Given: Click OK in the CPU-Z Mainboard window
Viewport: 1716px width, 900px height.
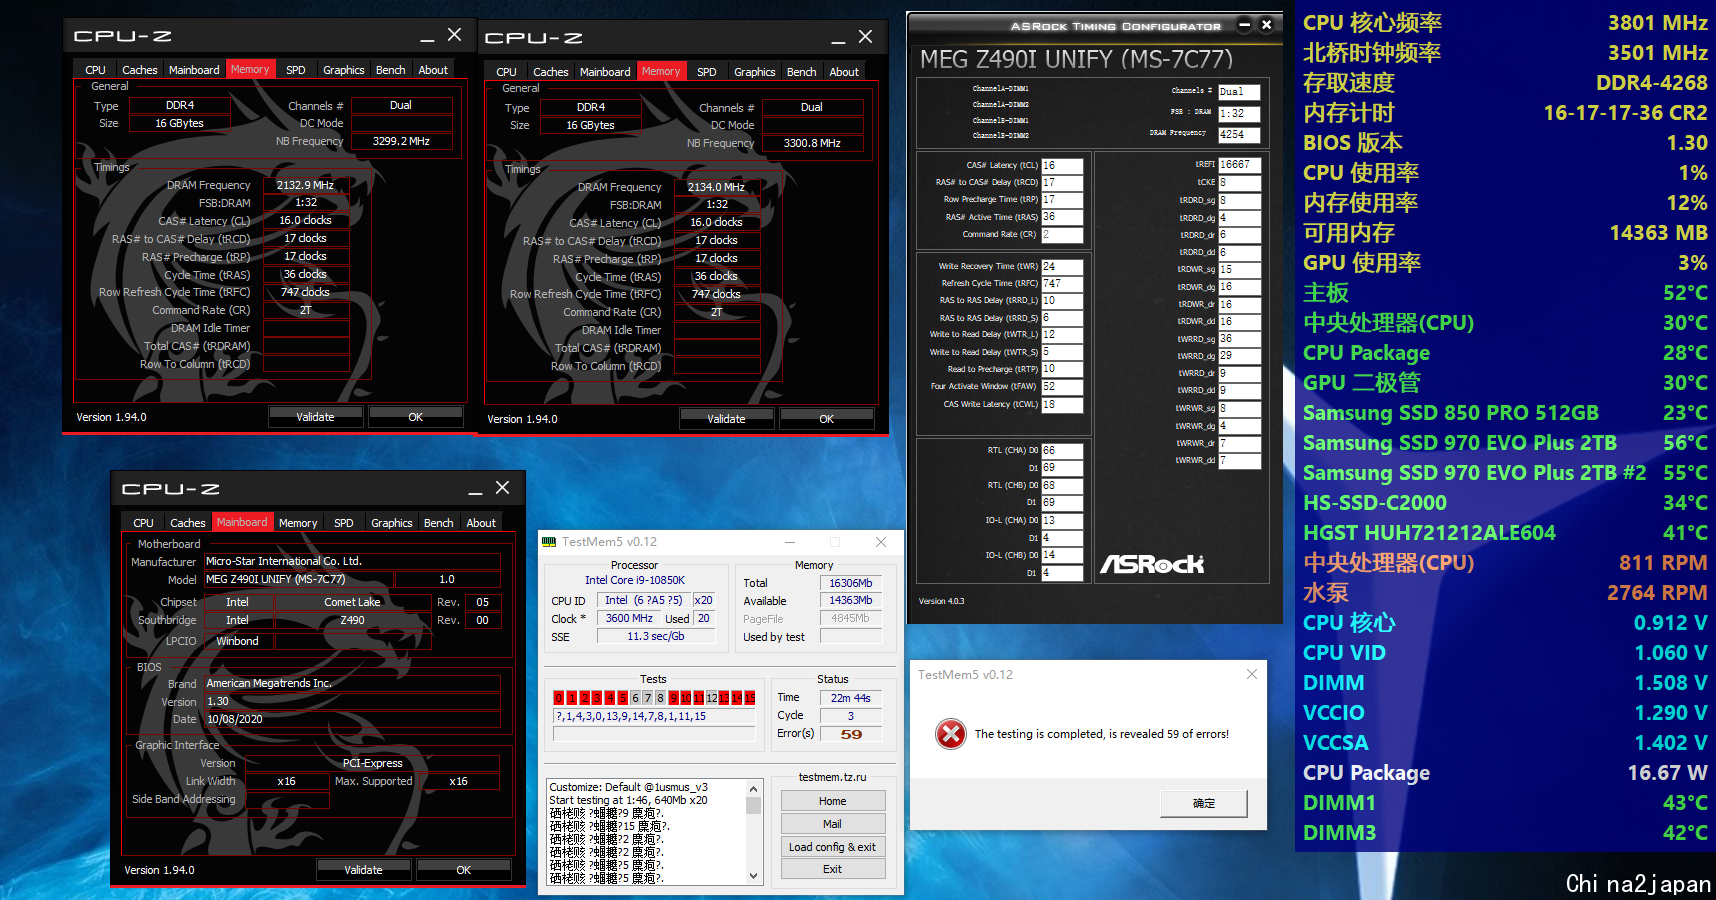Looking at the screenshot, I should 463,870.
